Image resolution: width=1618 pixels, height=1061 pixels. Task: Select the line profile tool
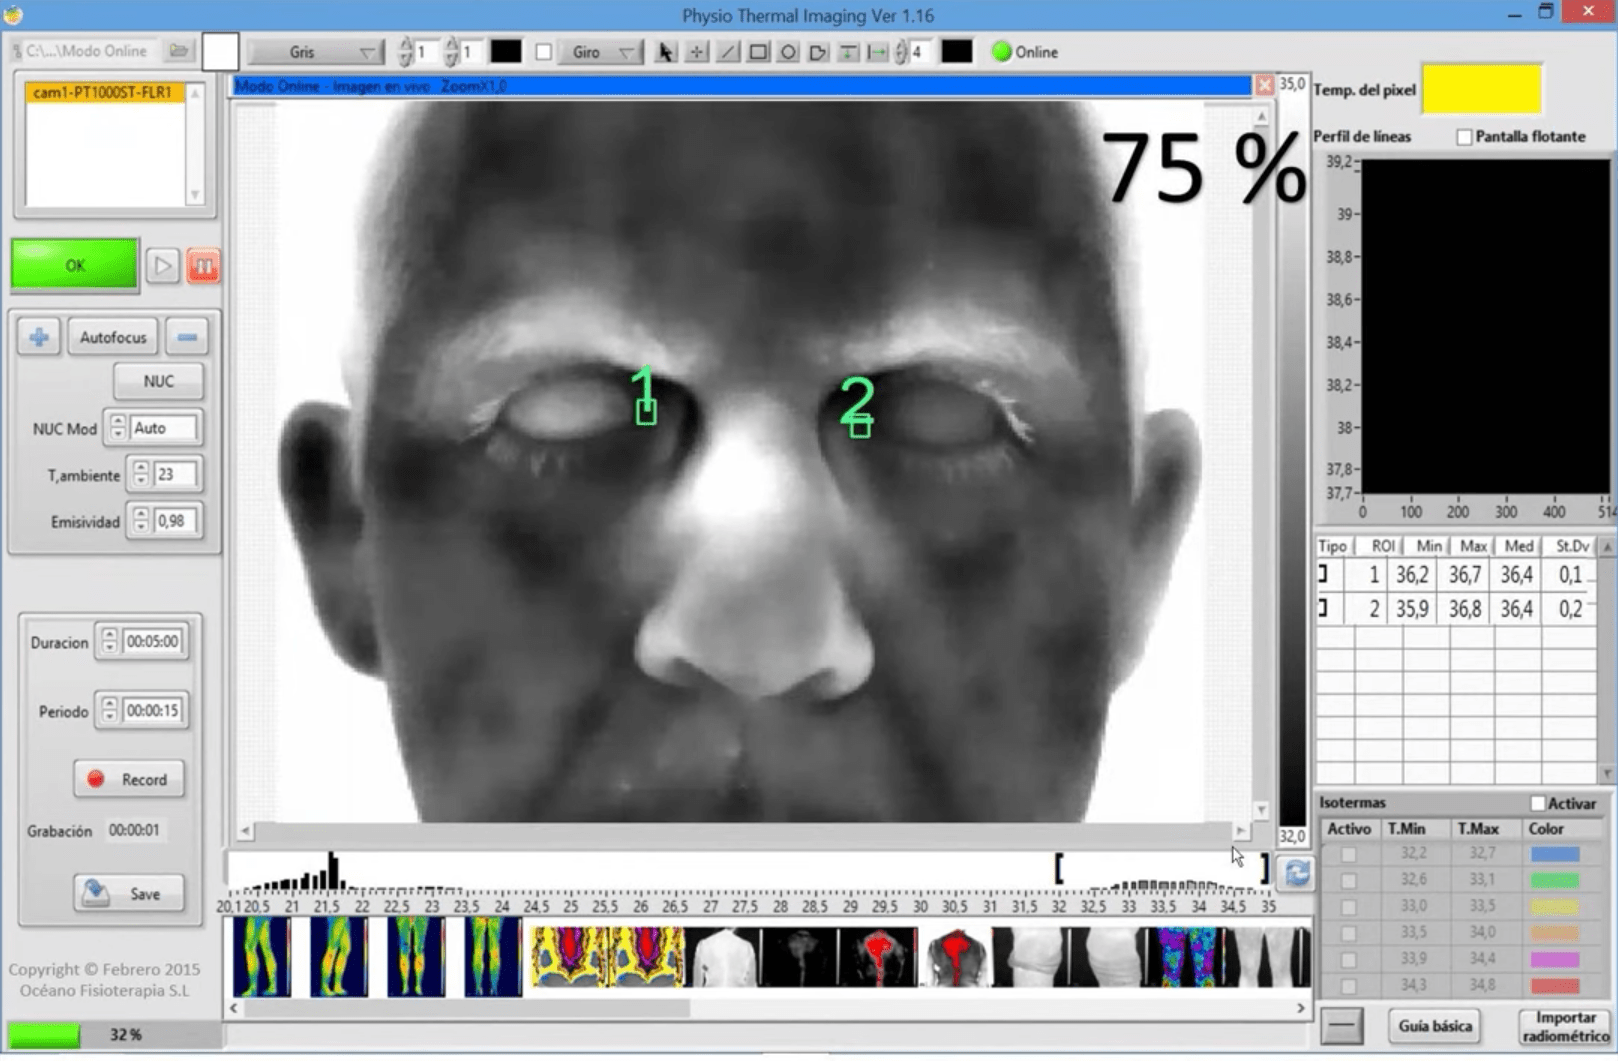pos(728,52)
